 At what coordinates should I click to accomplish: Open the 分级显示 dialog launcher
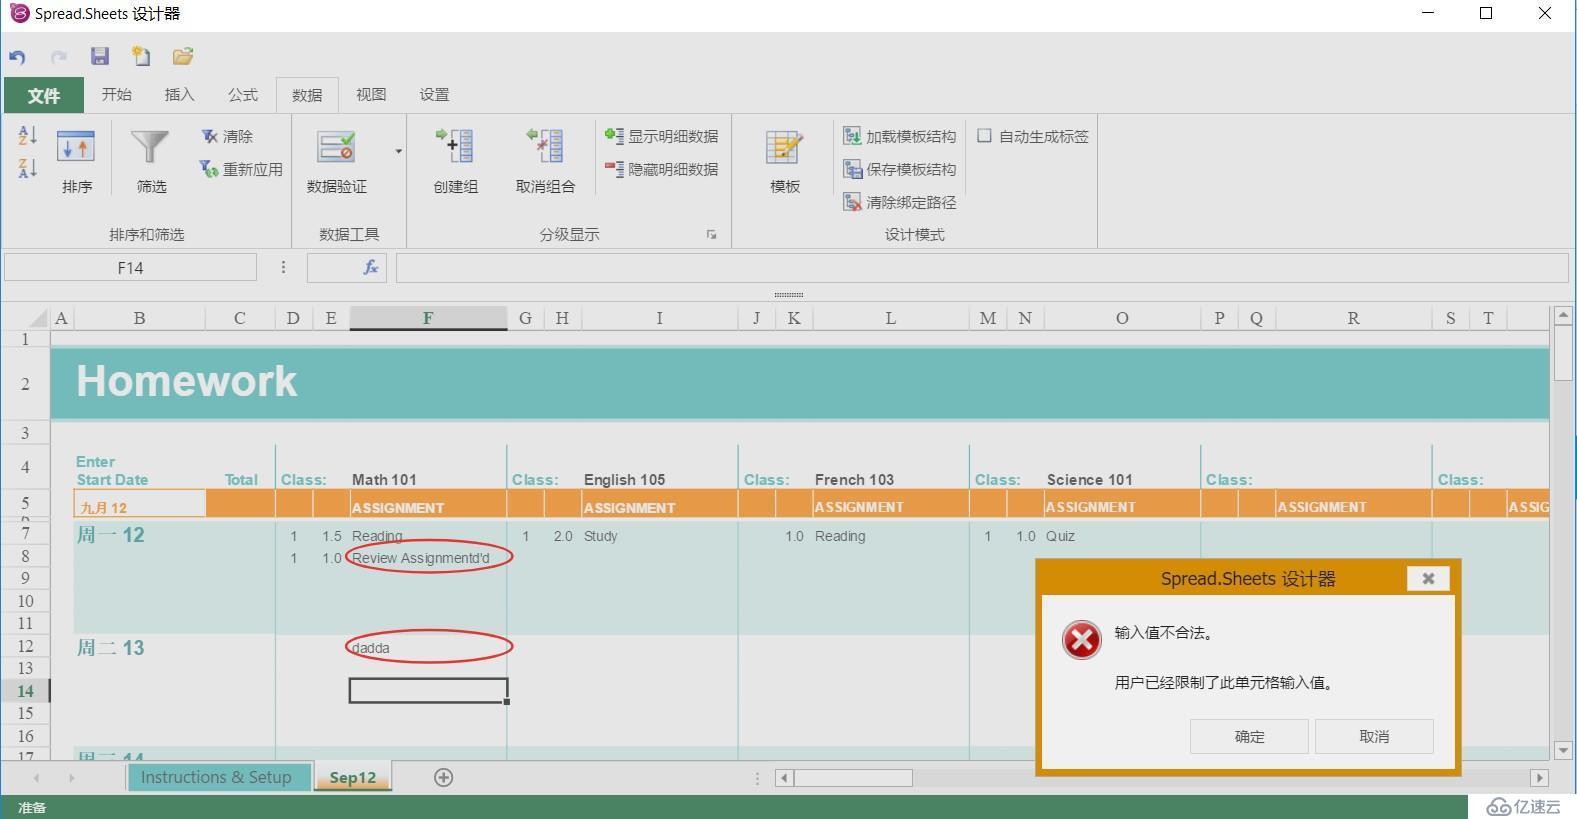(711, 235)
